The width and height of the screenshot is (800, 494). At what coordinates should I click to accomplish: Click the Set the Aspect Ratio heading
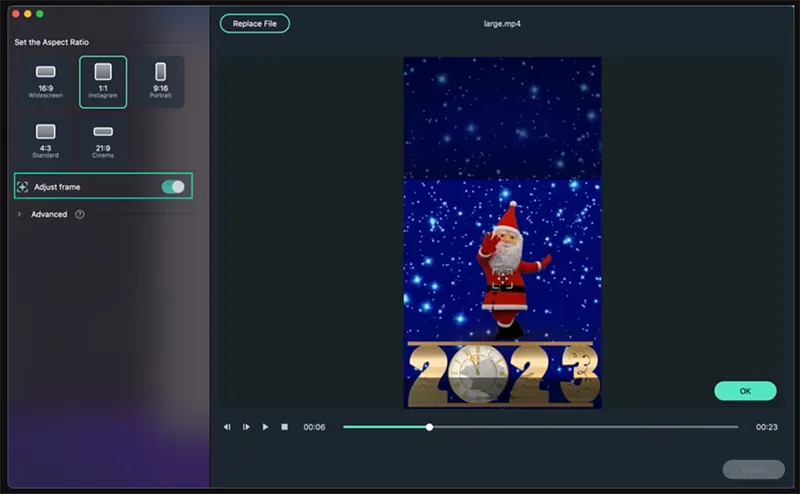pyautogui.click(x=52, y=42)
